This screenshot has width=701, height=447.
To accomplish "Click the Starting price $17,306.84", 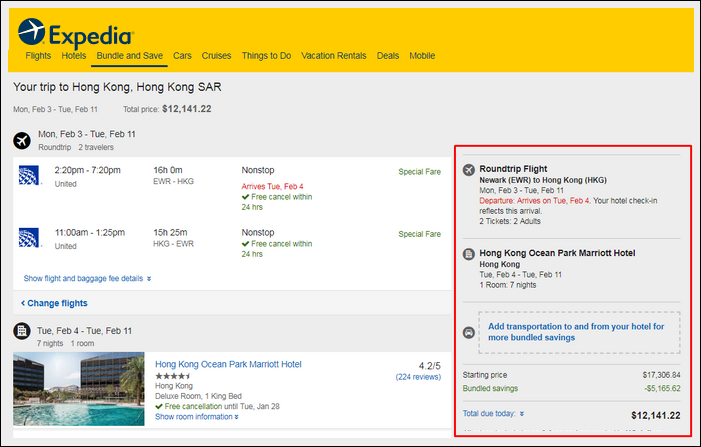I will tap(662, 375).
